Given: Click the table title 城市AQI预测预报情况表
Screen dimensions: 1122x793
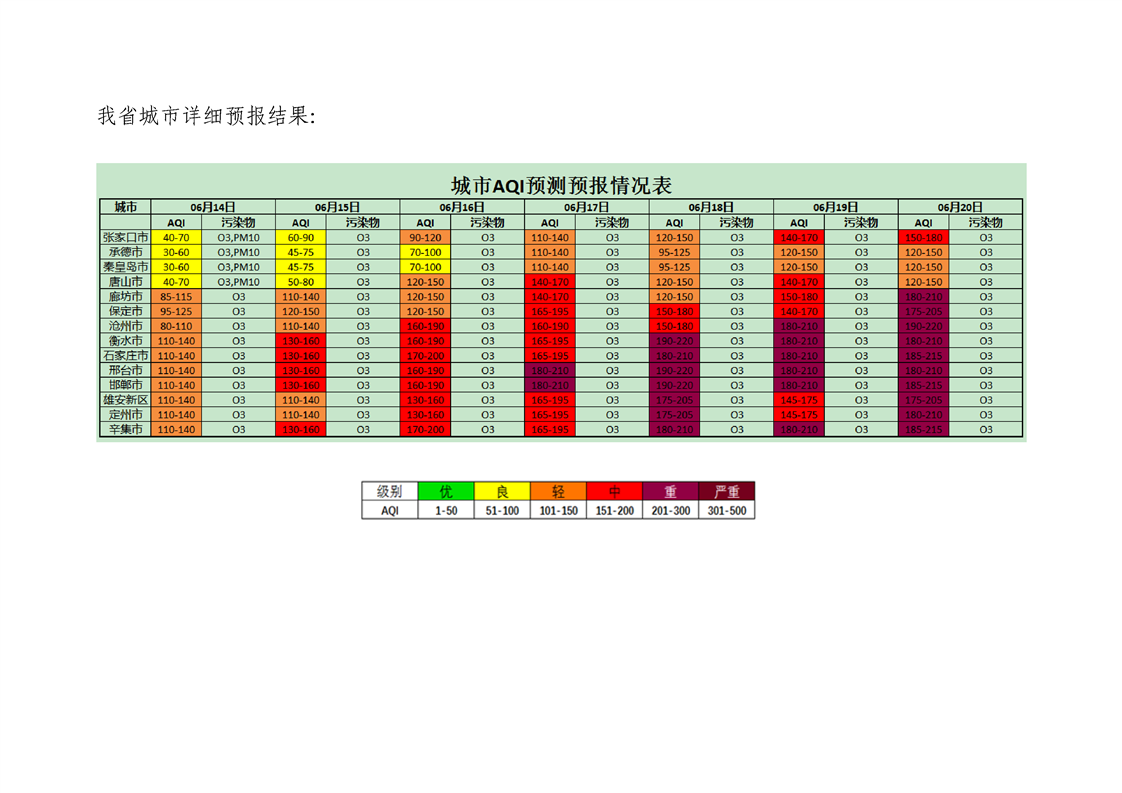Looking at the screenshot, I should [x=561, y=185].
